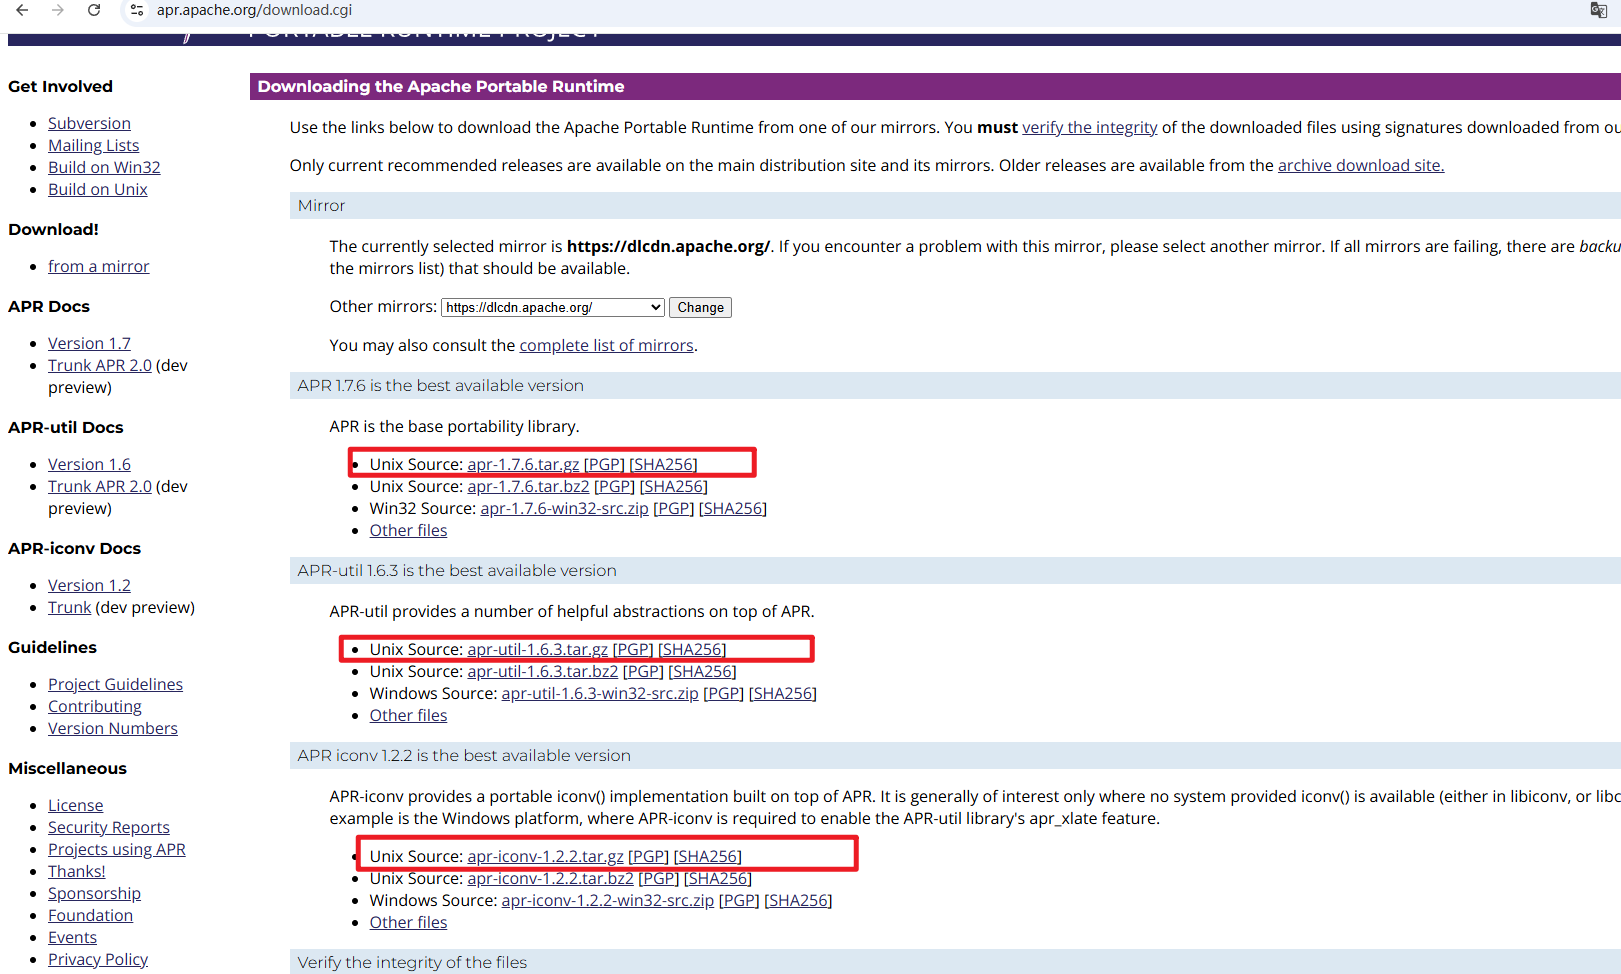Download apr-1.7.6.tar.gz Unix source
The image size is (1621, 974).
(x=523, y=464)
